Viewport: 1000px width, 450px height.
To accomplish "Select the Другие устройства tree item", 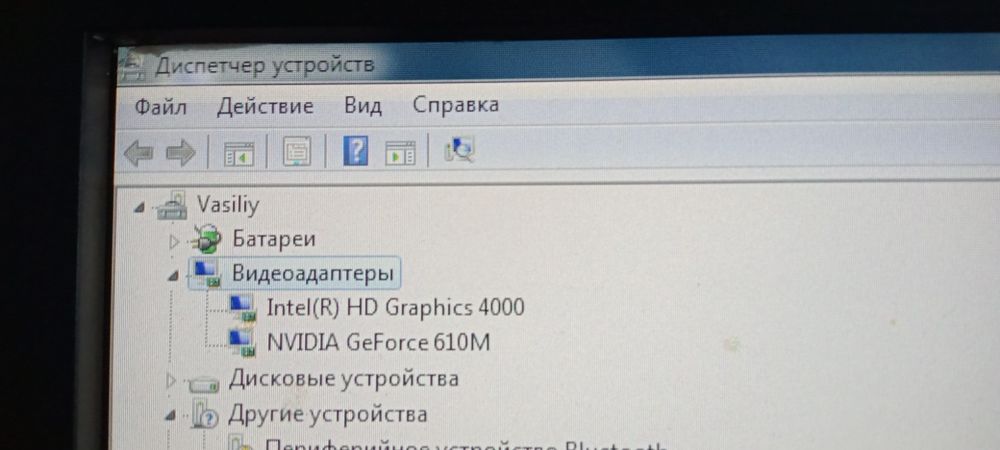I will [327, 414].
